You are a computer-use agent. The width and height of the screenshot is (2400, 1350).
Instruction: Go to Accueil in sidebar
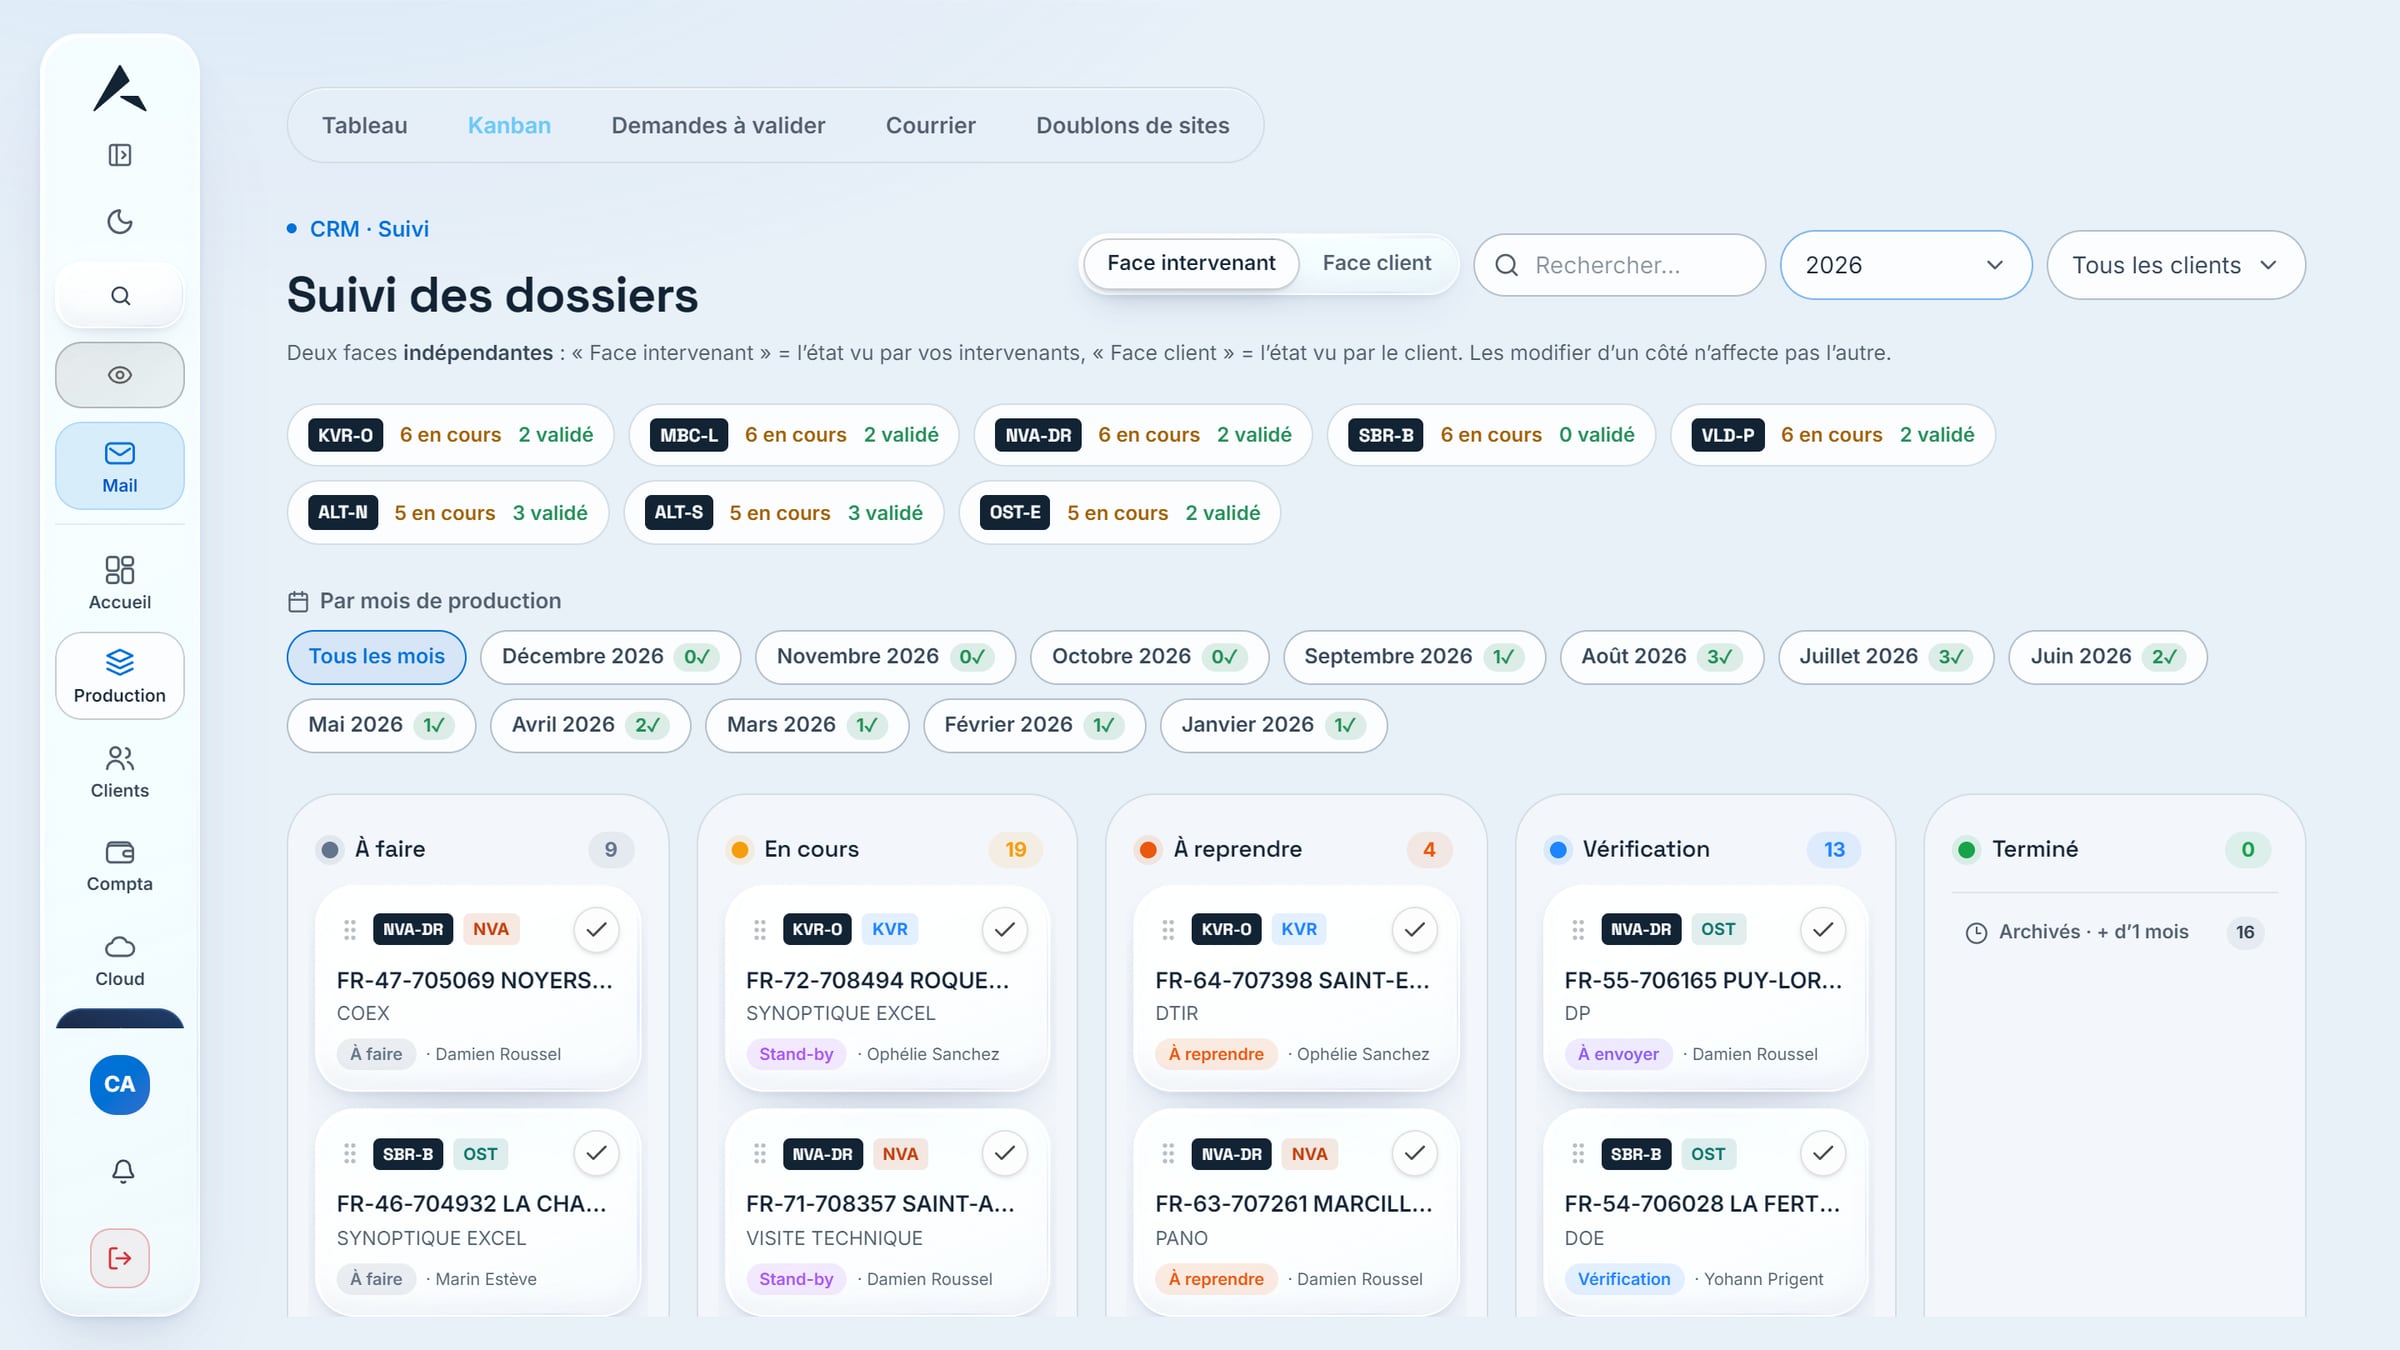(x=120, y=583)
